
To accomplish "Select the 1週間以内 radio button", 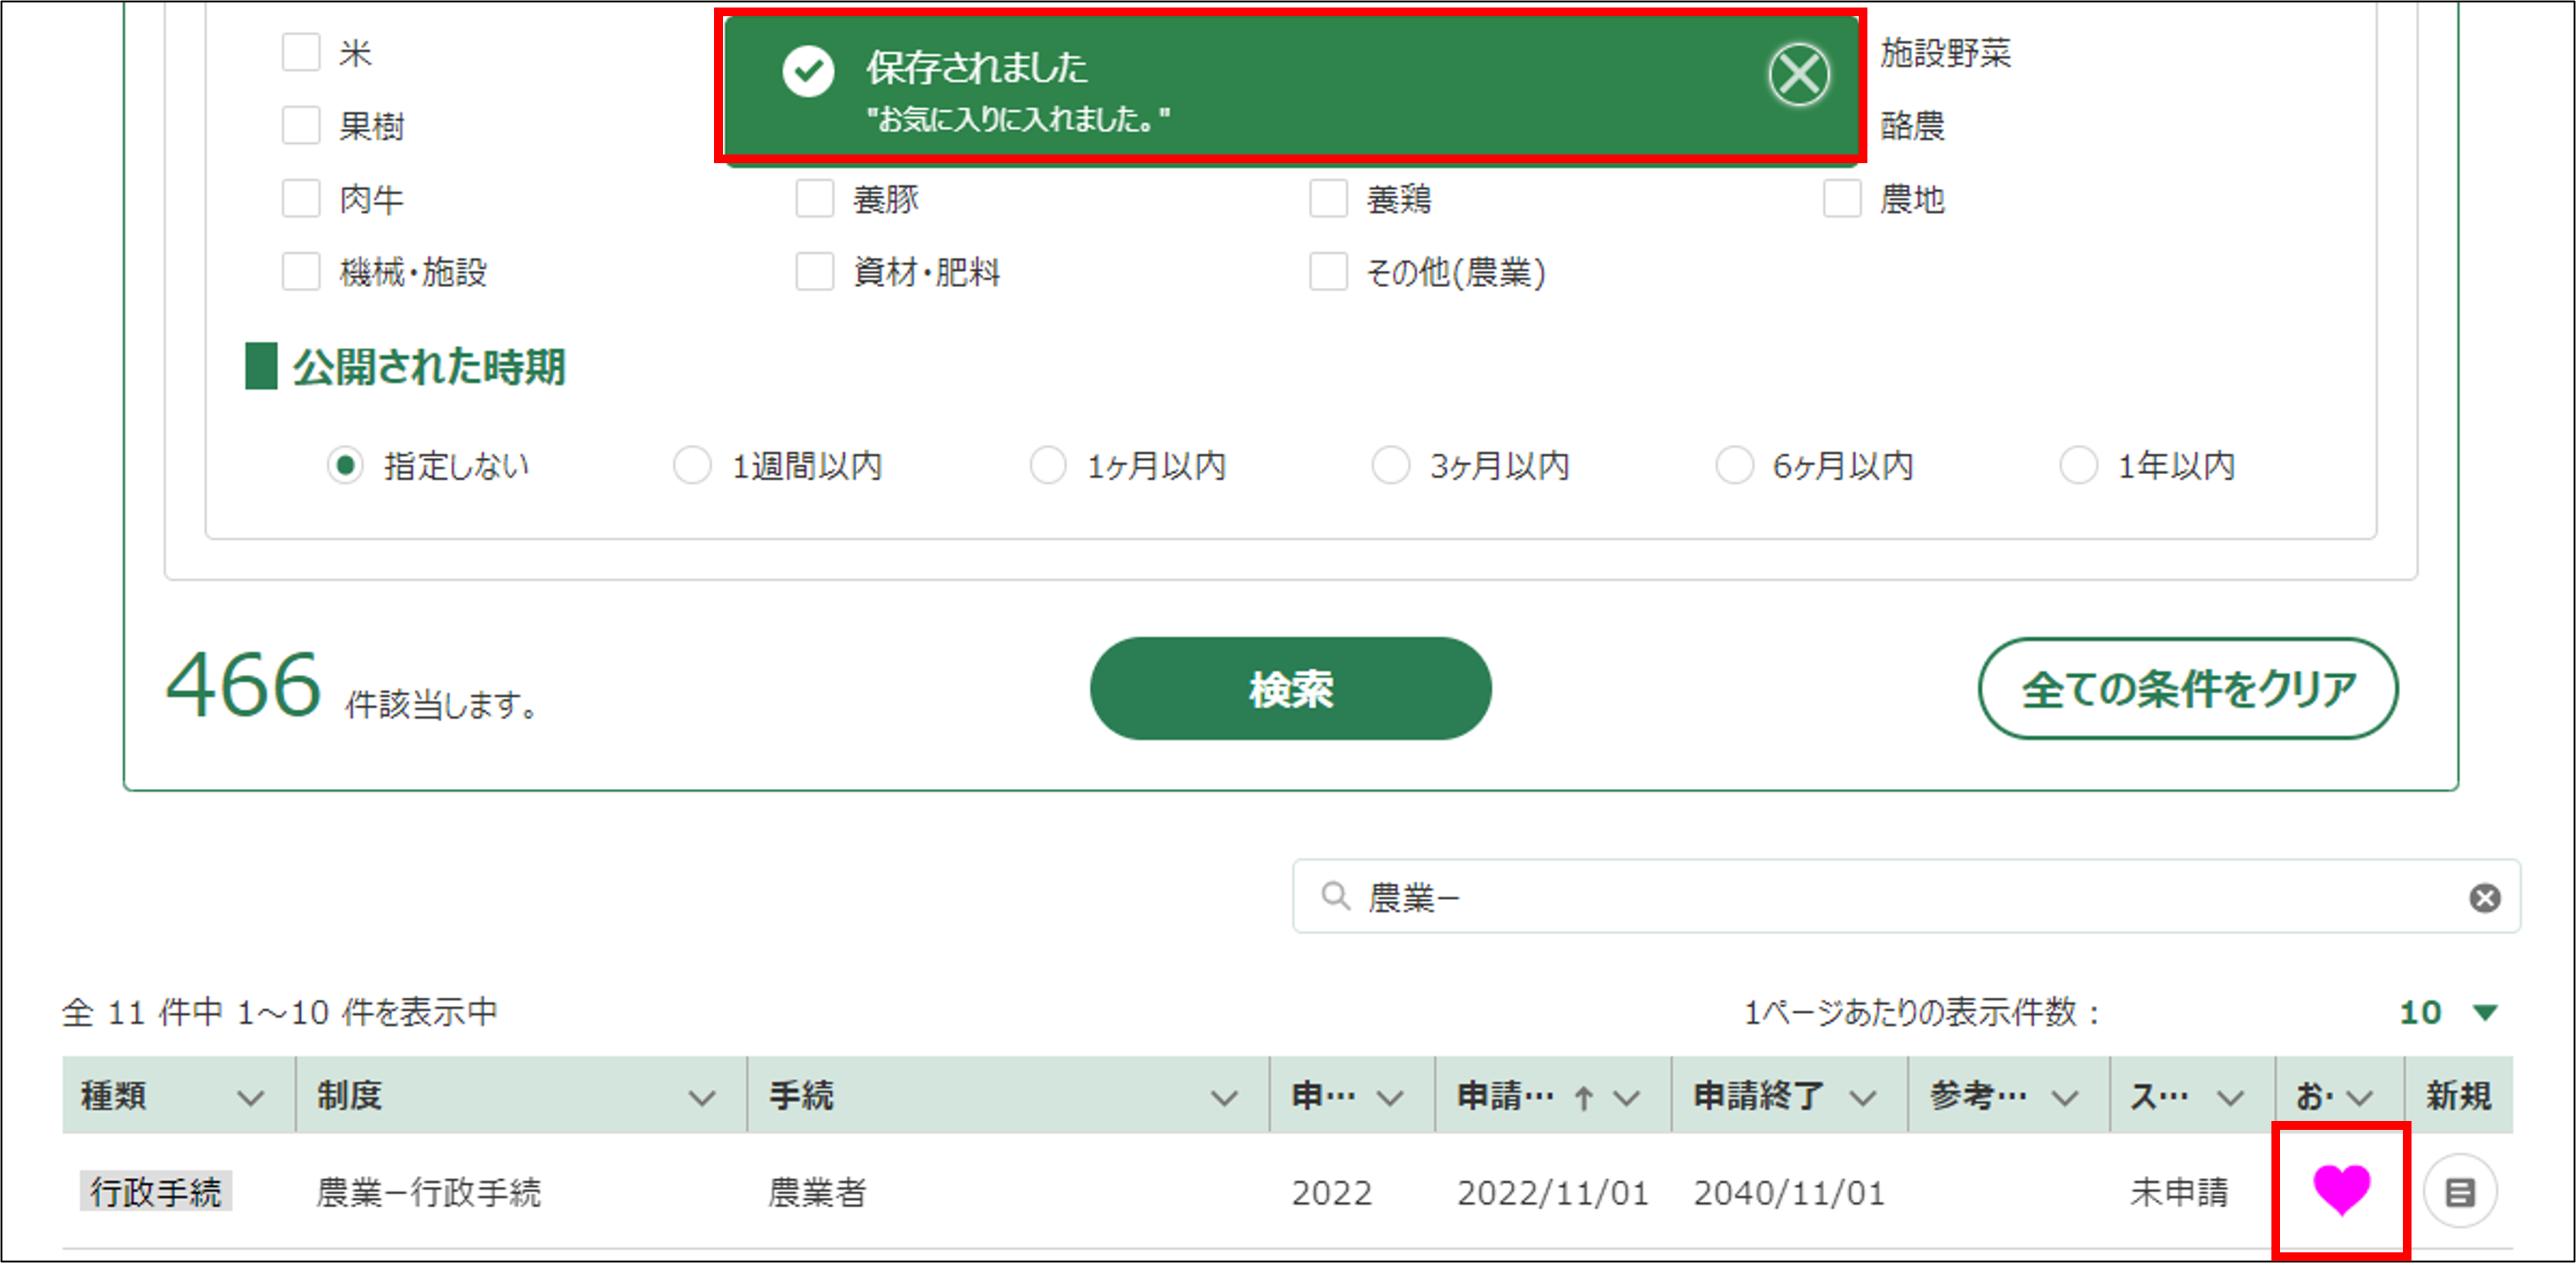I will [692, 466].
